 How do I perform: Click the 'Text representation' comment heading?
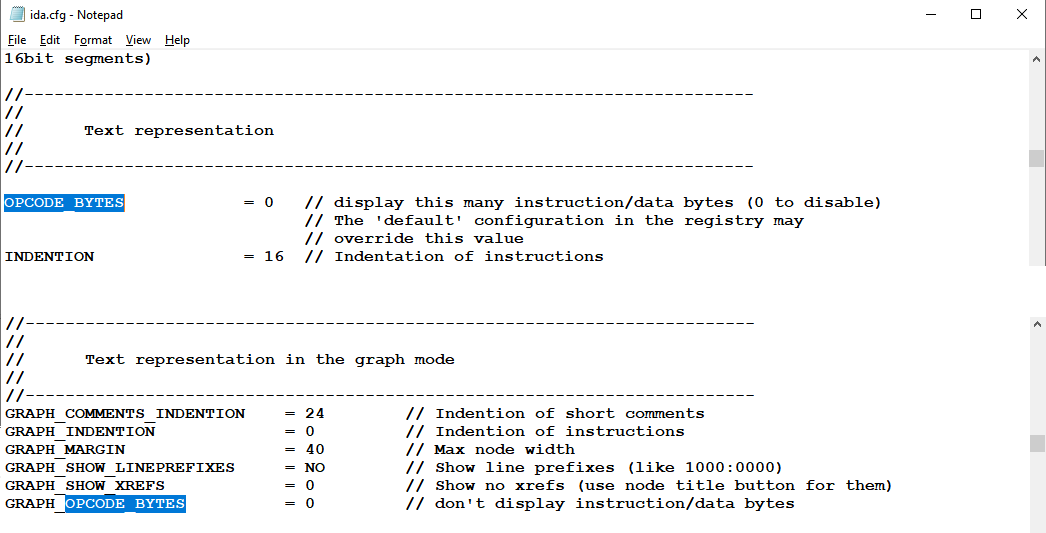pos(179,131)
